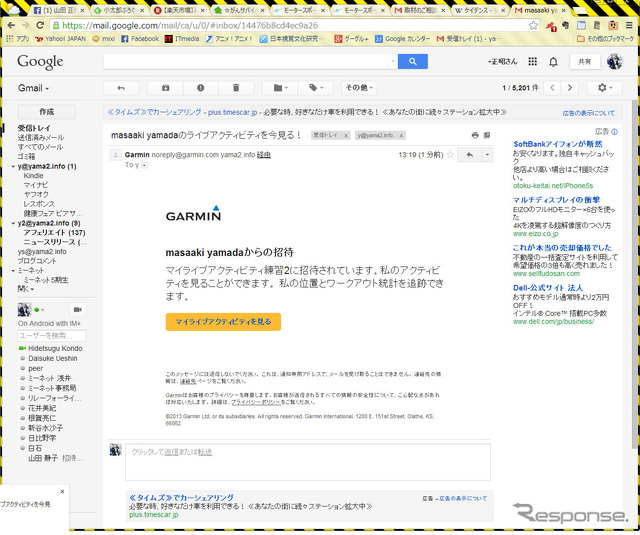Click +正昭さん Google+ profile link
This screenshot has width=640, height=535.
(x=502, y=62)
